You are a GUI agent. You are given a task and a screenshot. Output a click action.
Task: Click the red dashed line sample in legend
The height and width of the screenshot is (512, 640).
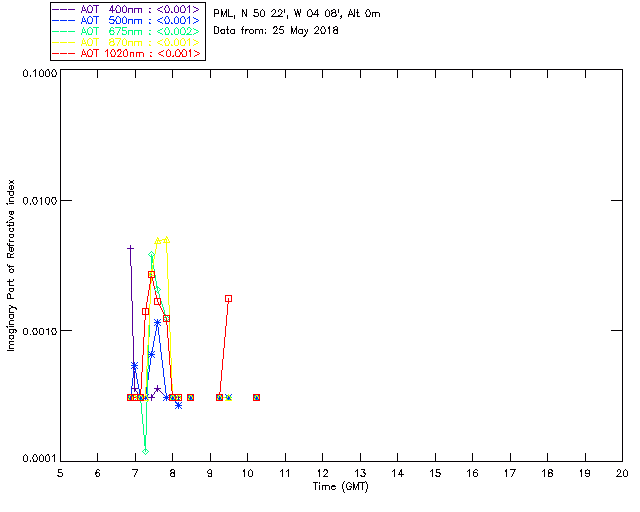coord(64,53)
